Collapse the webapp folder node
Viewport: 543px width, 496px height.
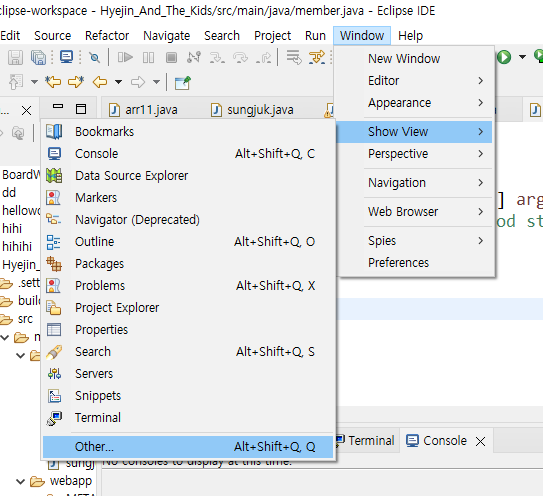click(21, 481)
